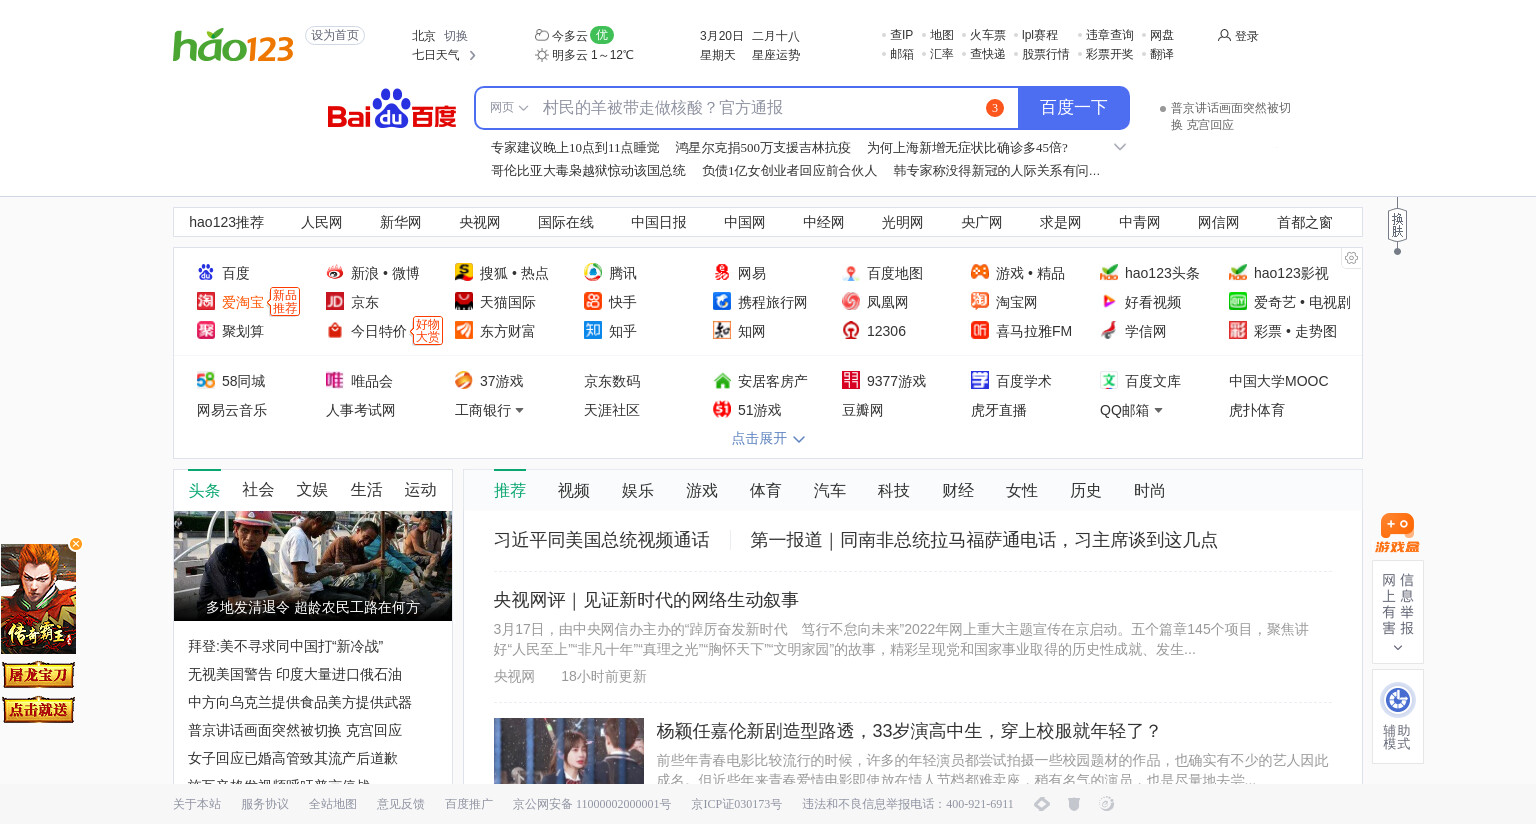Screen dimensions: 1536x824
Task: Click 换肤 skin change tag
Action: tap(1397, 225)
